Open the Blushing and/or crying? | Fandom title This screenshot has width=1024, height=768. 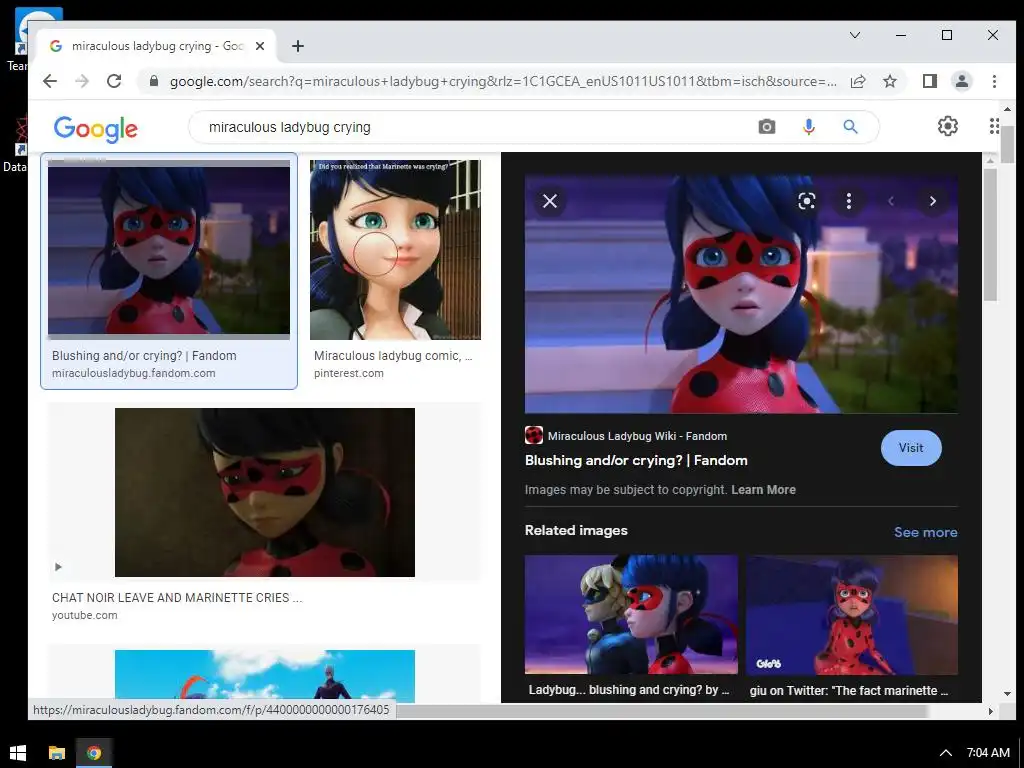click(x=636, y=460)
